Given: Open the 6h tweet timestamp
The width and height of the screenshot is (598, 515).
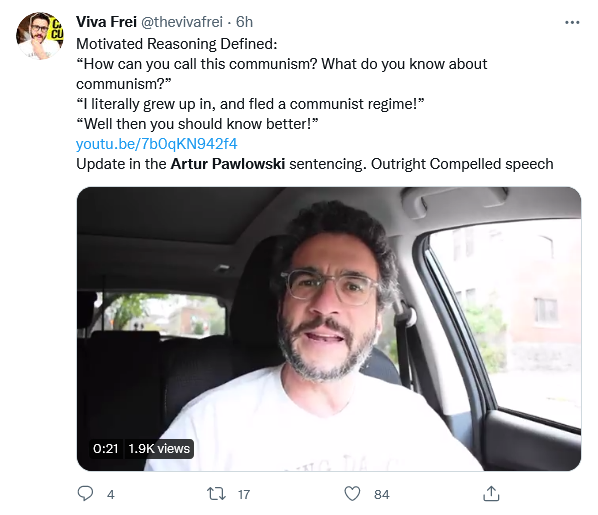Looking at the screenshot, I should [244, 22].
